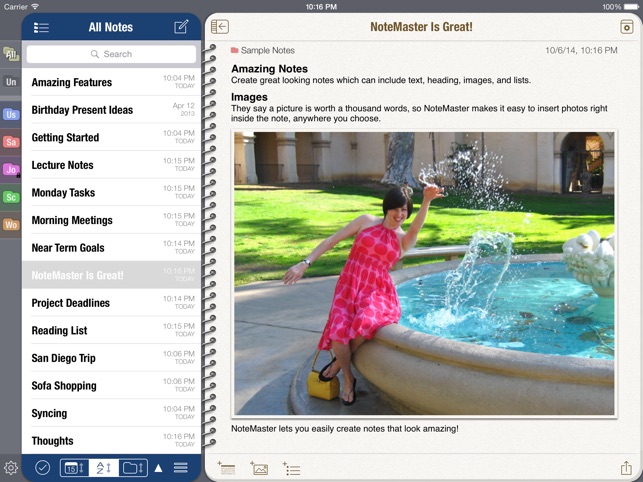Sort notes by folder

(x=133, y=468)
